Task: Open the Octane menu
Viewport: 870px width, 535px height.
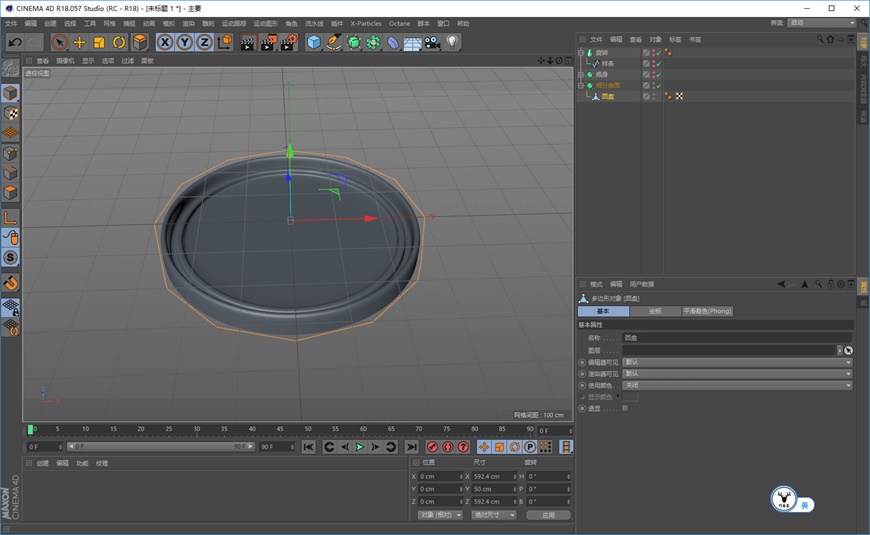Action: coord(399,23)
